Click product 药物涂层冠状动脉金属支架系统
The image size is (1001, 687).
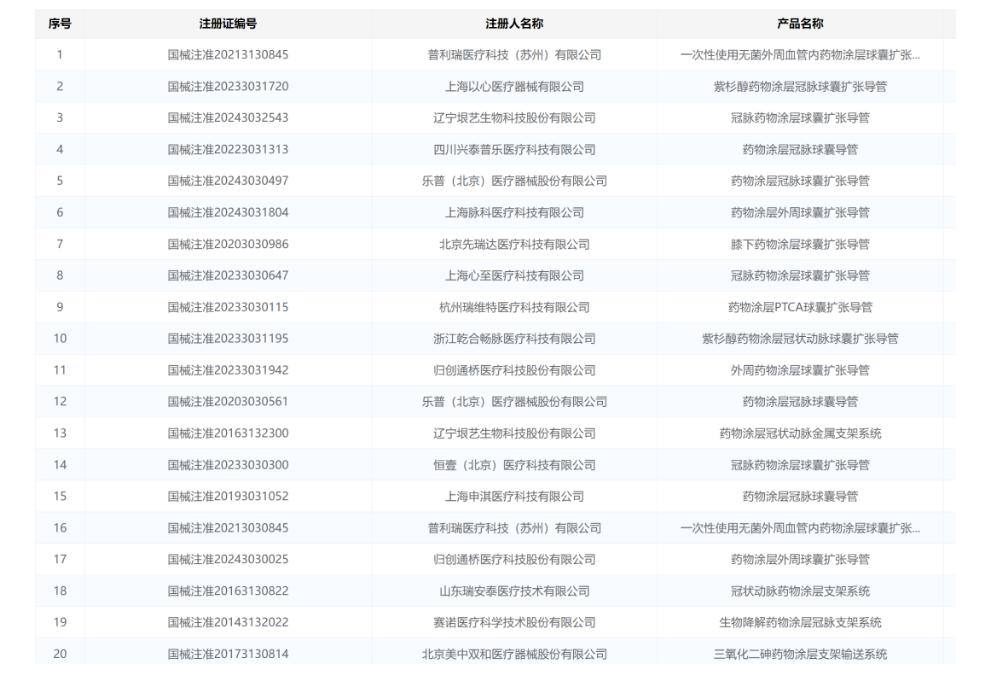[x=800, y=434]
